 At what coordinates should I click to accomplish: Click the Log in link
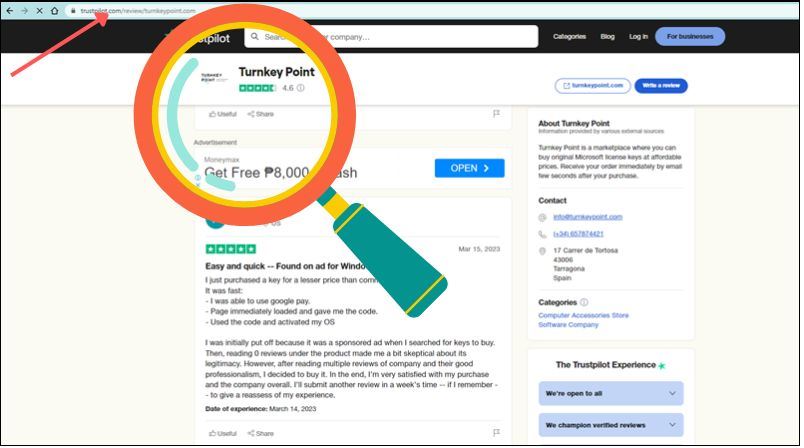pos(638,36)
